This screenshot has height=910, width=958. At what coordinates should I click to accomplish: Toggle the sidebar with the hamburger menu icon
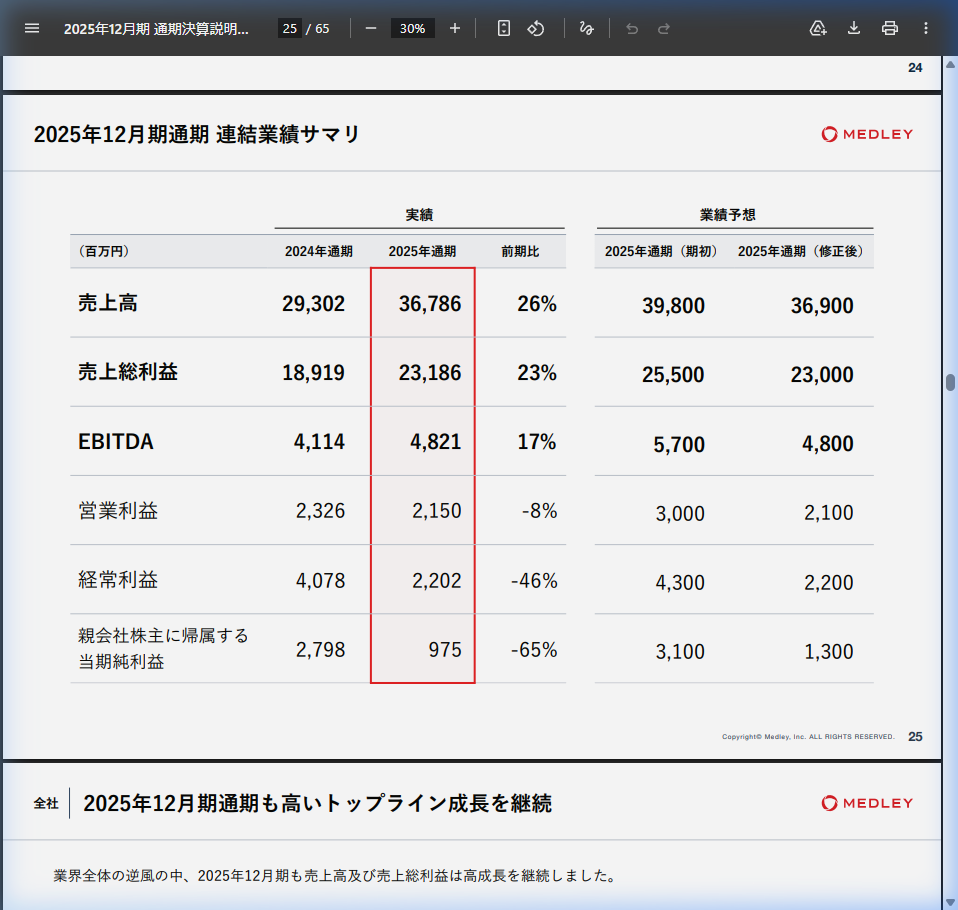pyautogui.click(x=32, y=28)
